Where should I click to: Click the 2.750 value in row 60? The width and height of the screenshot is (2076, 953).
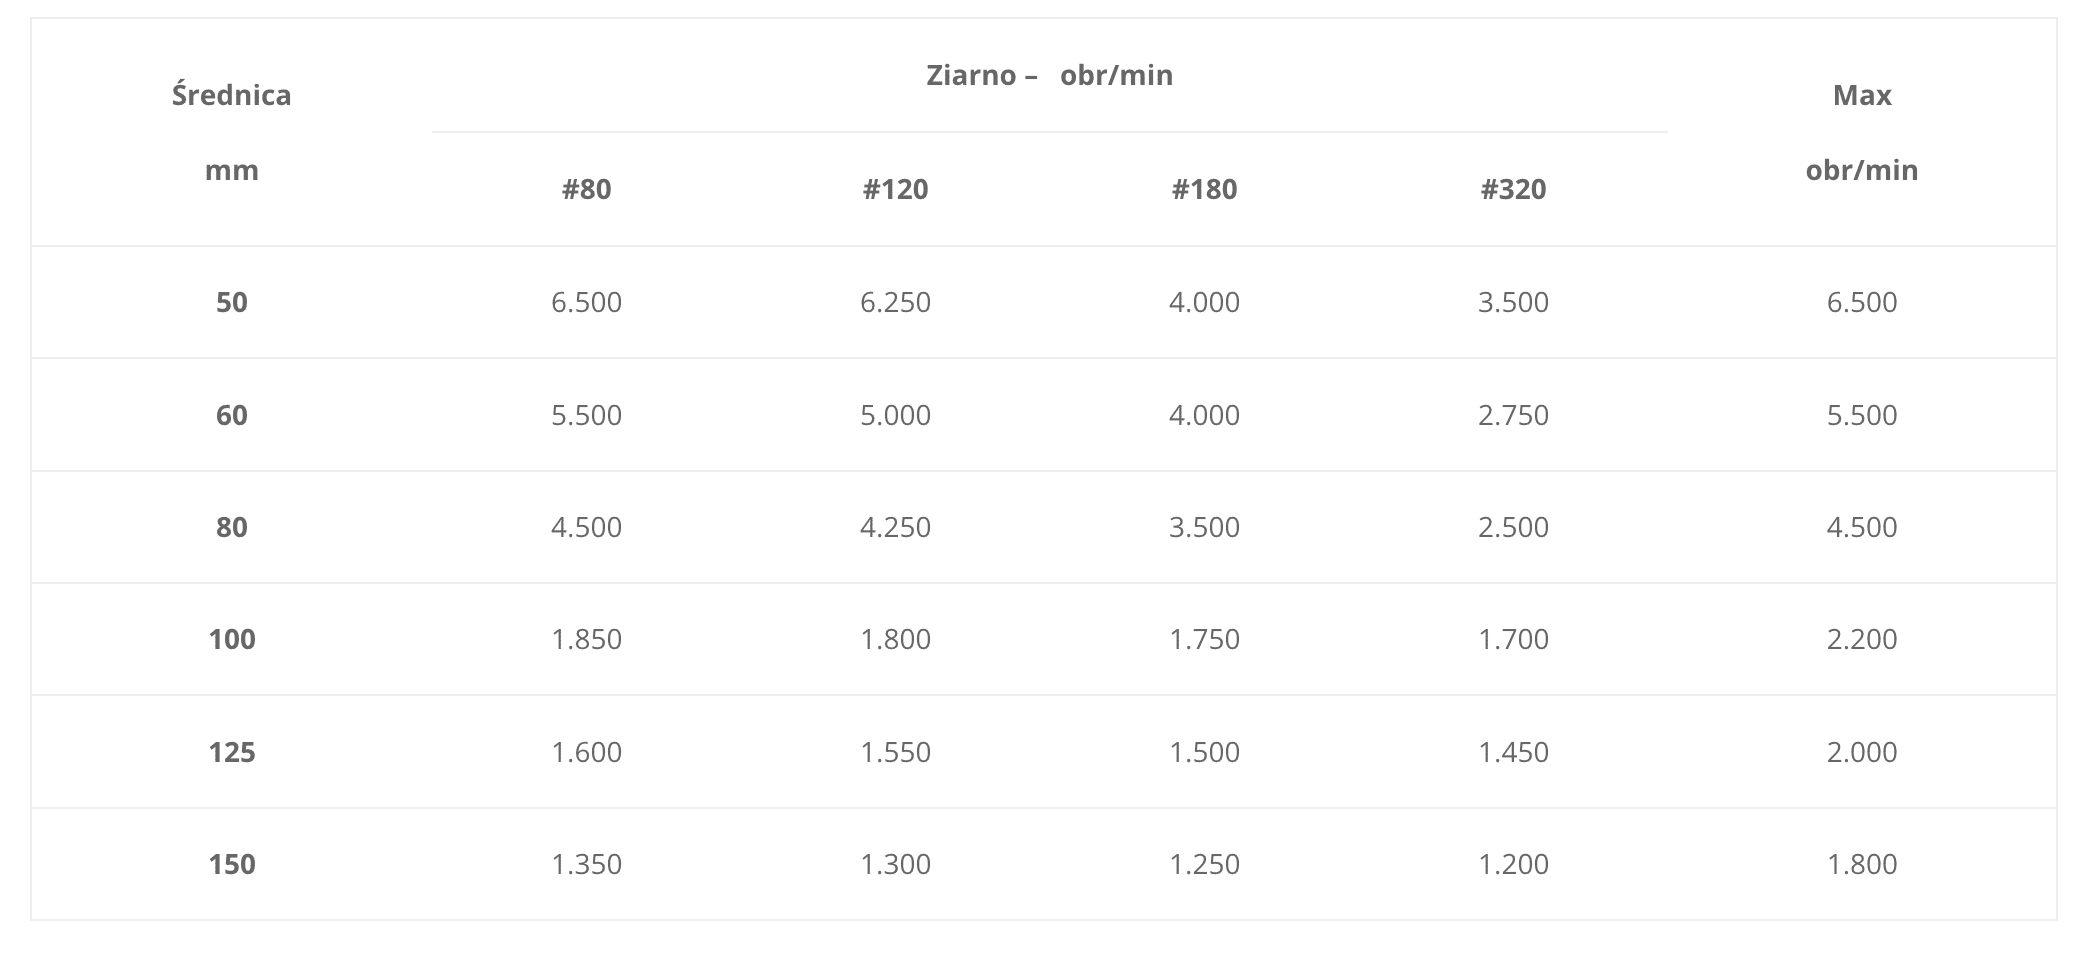1513,415
